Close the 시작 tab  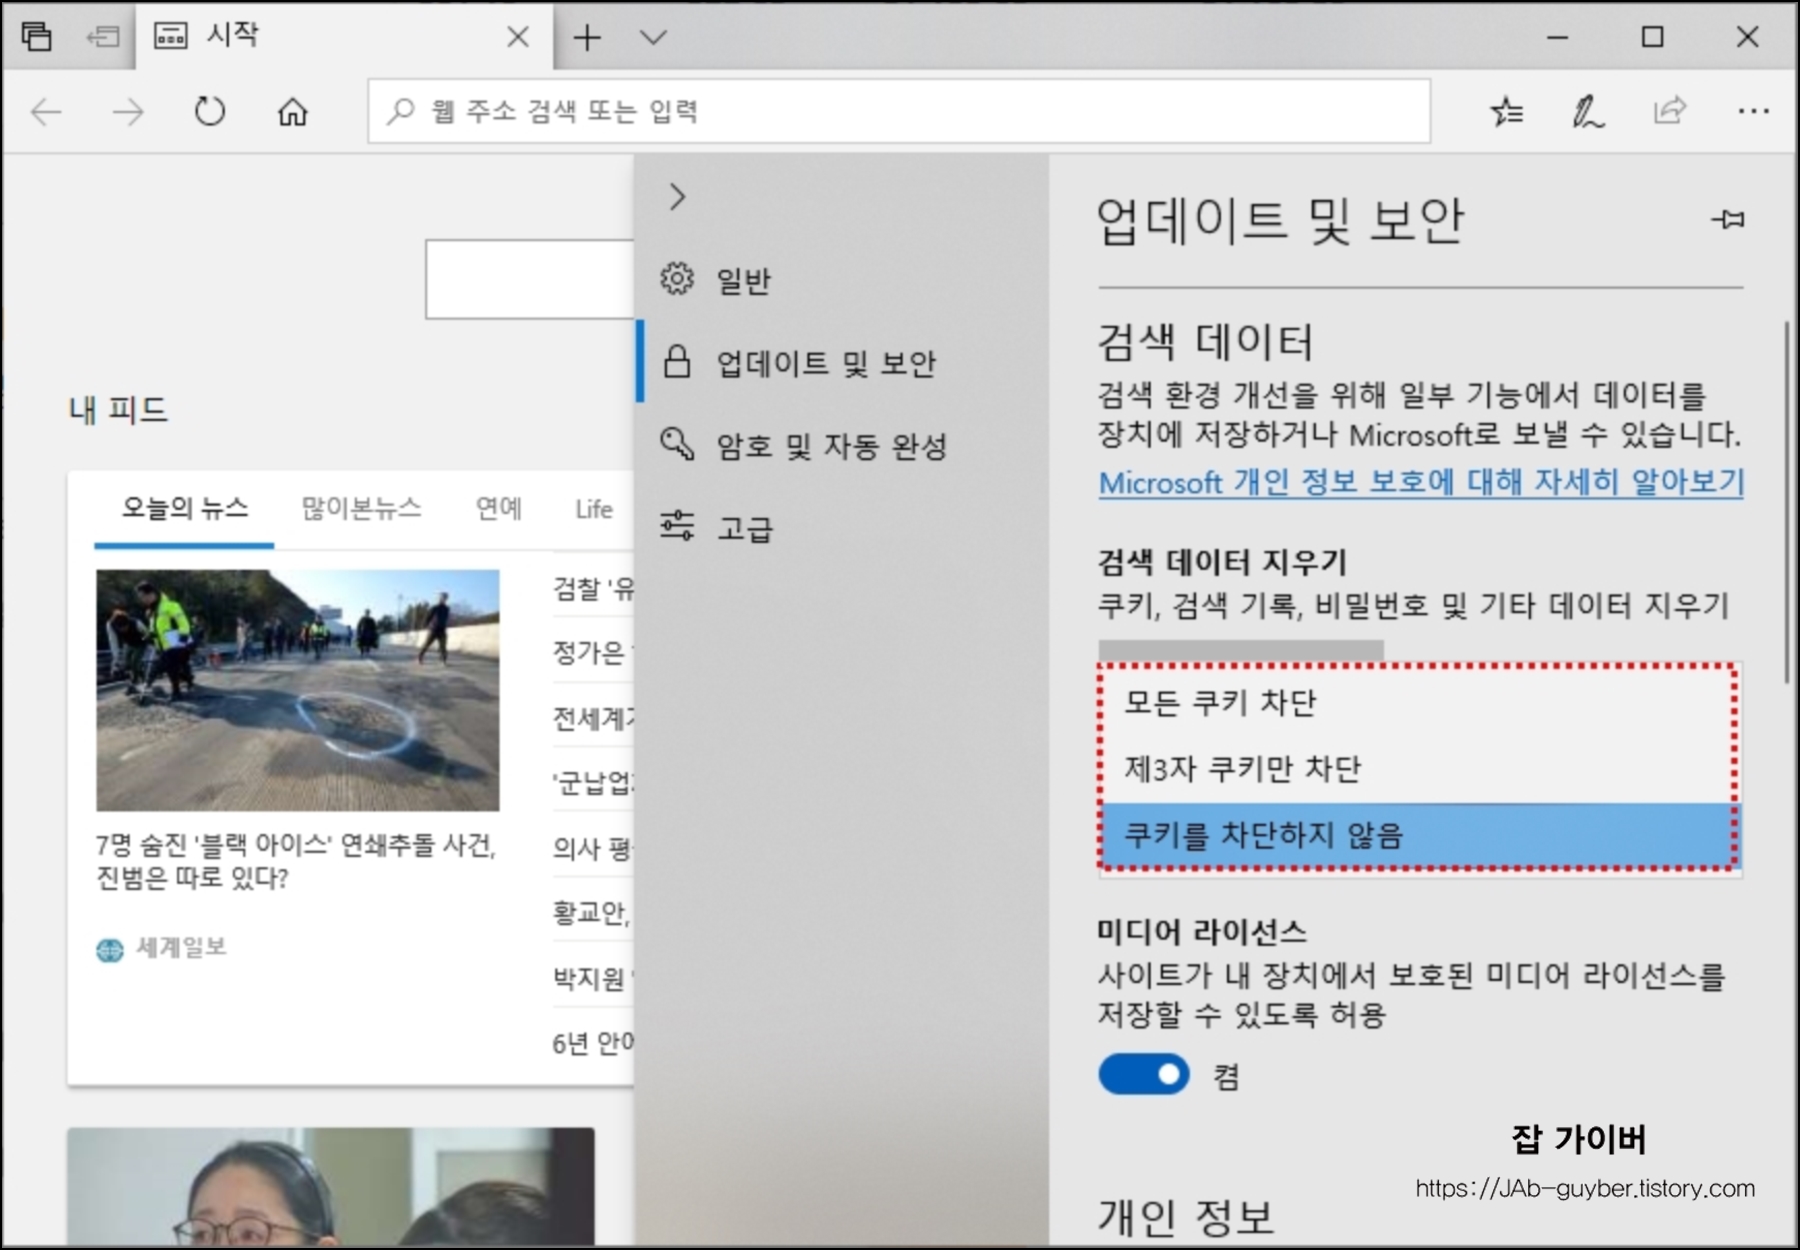pos(518,37)
